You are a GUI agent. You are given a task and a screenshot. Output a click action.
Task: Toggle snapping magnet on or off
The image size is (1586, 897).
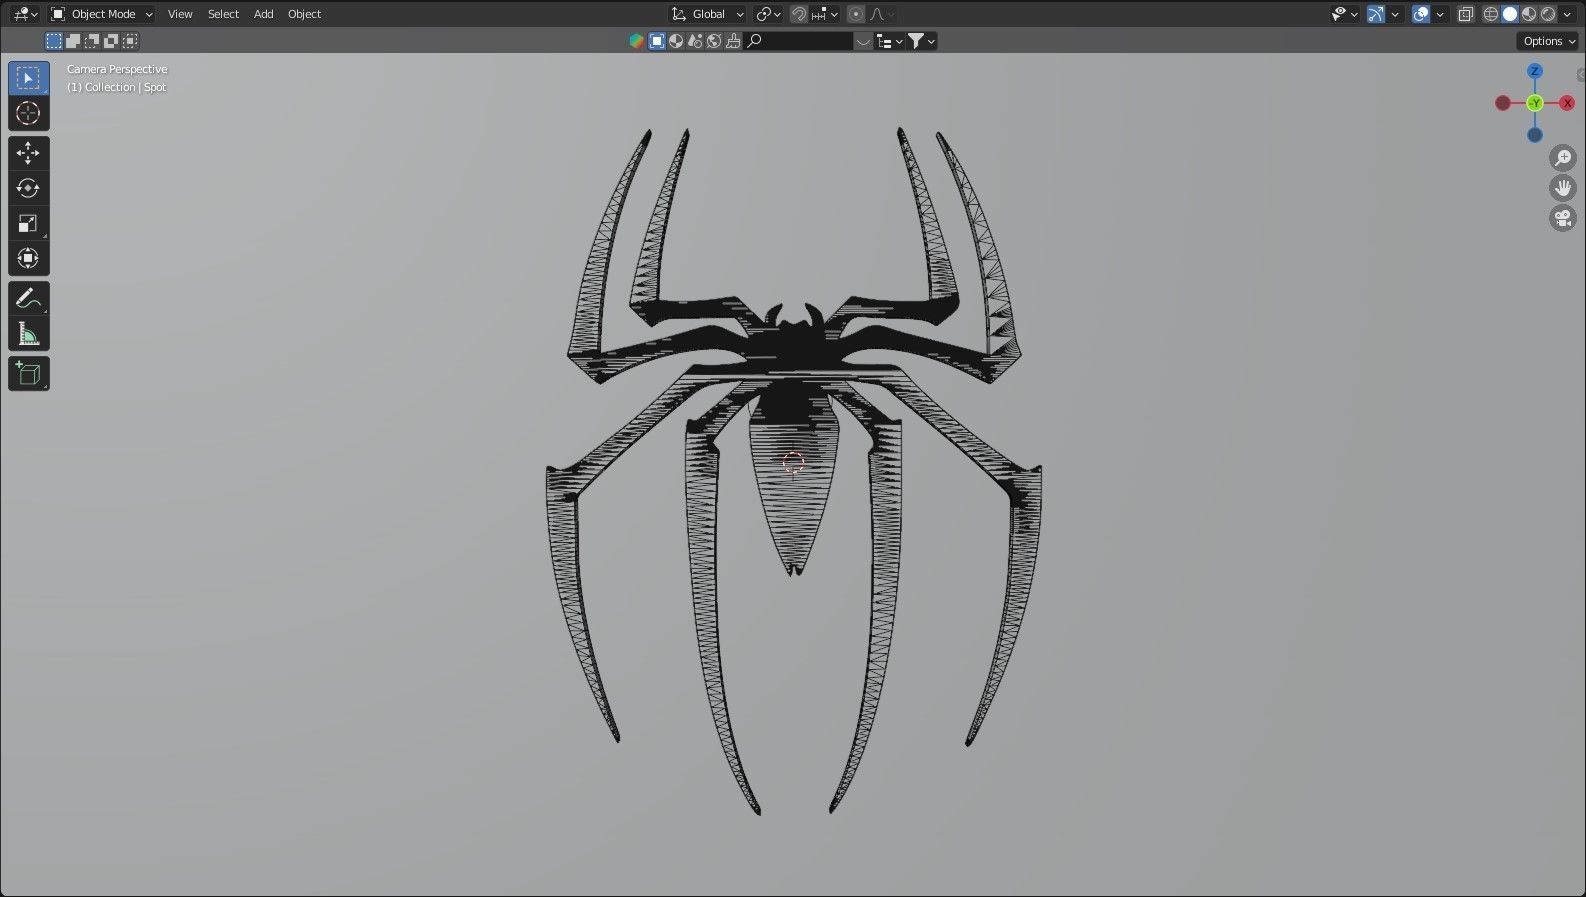point(799,14)
